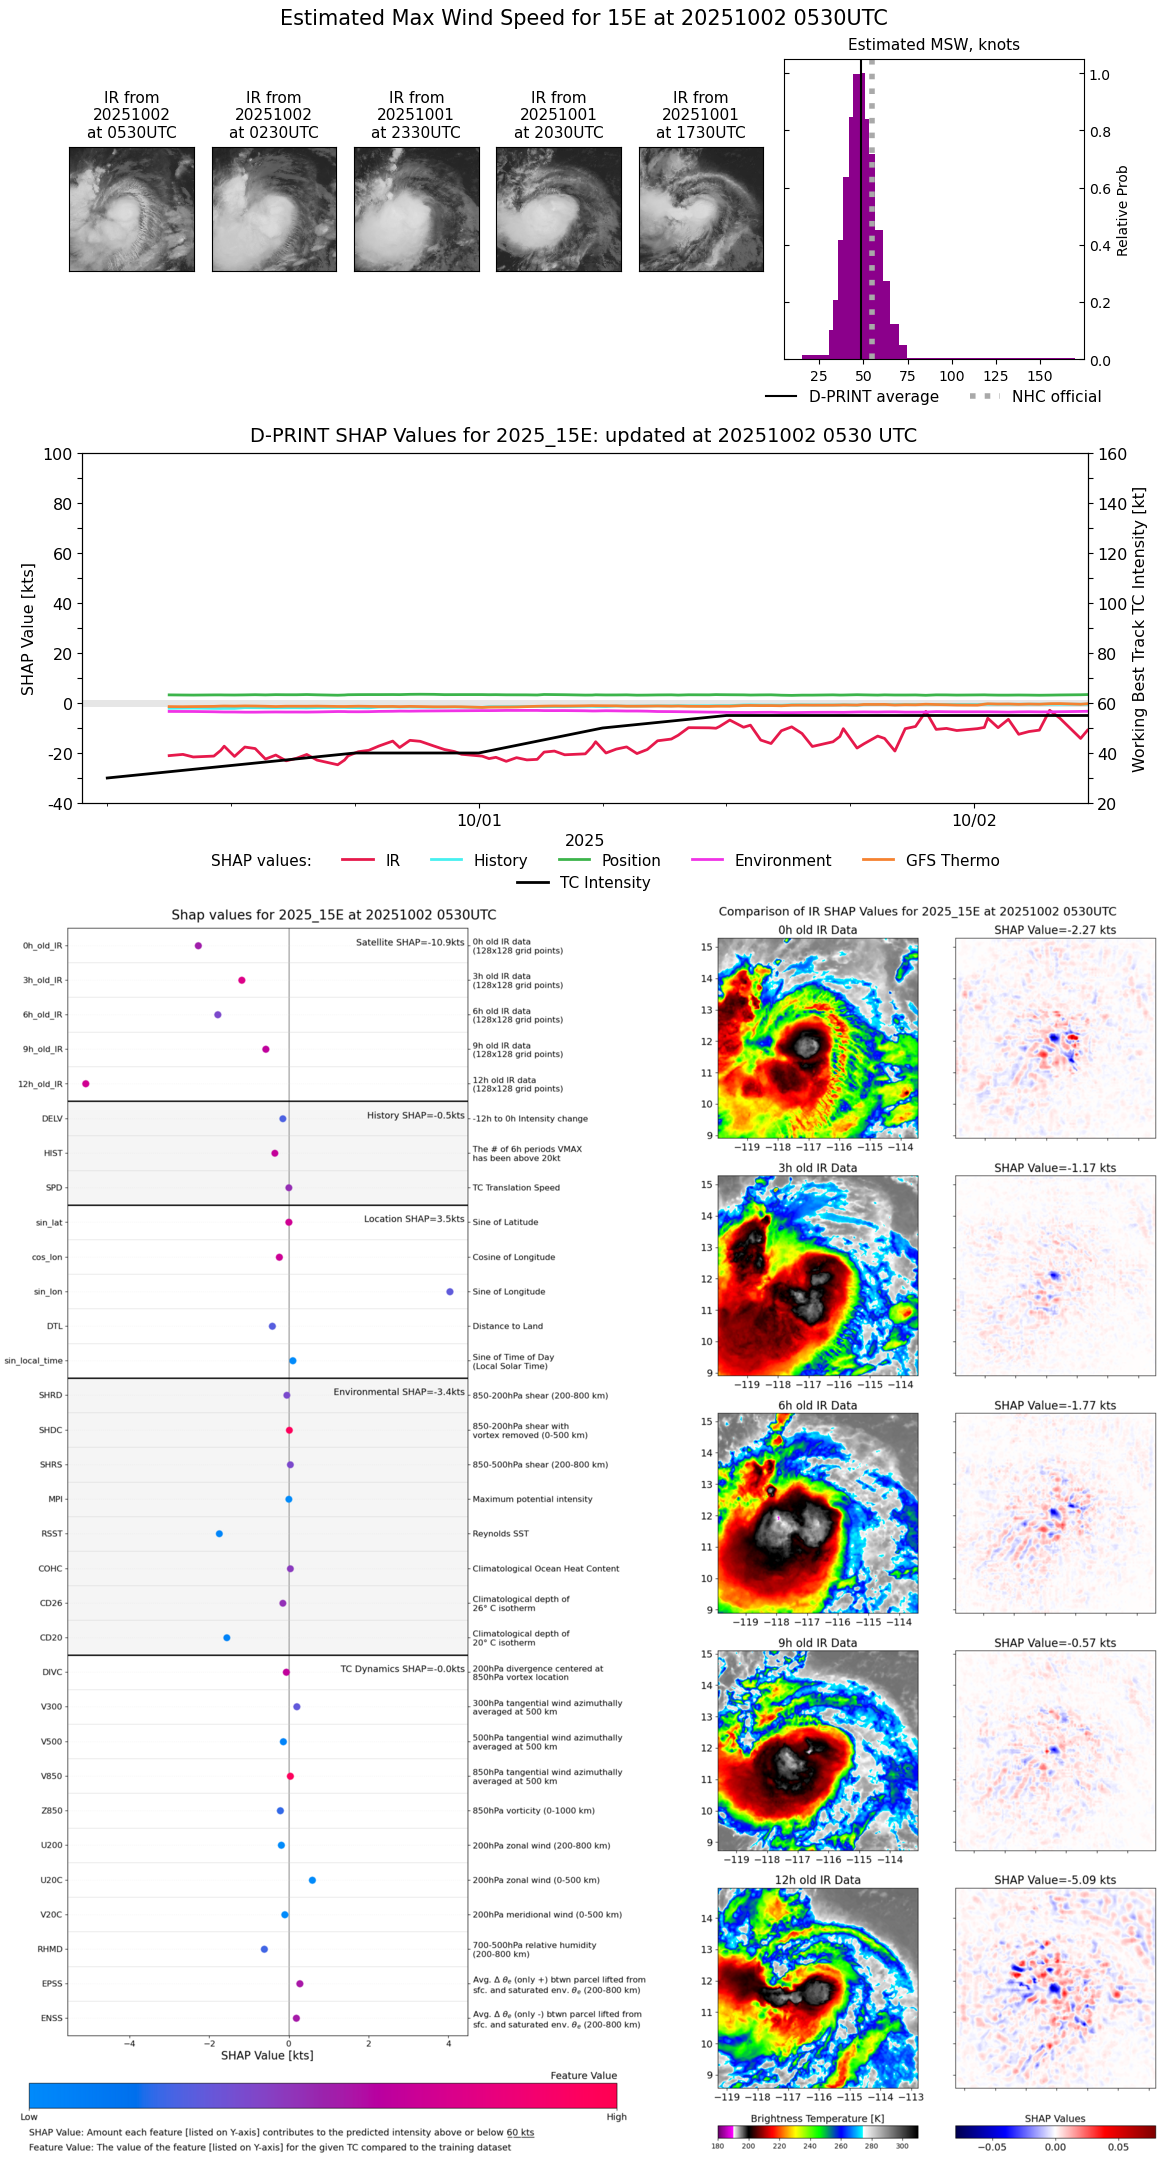
Task: Click the D-PRINT average legend entry
Action: [852, 397]
